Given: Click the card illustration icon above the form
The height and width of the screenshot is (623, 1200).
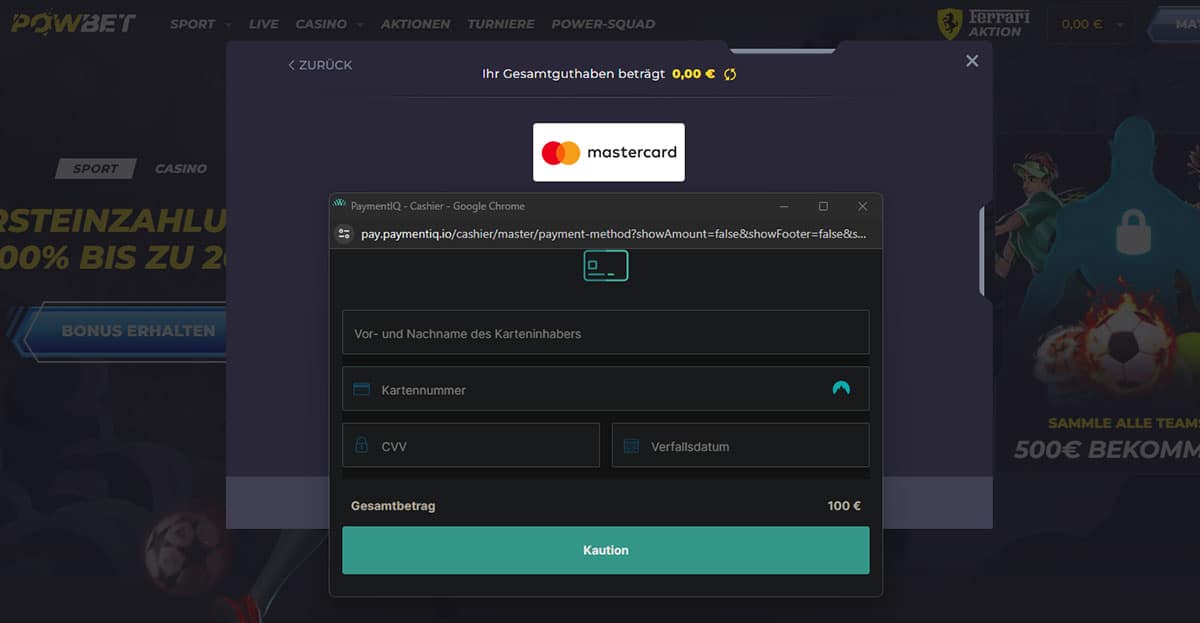Looking at the screenshot, I should coord(606,265).
